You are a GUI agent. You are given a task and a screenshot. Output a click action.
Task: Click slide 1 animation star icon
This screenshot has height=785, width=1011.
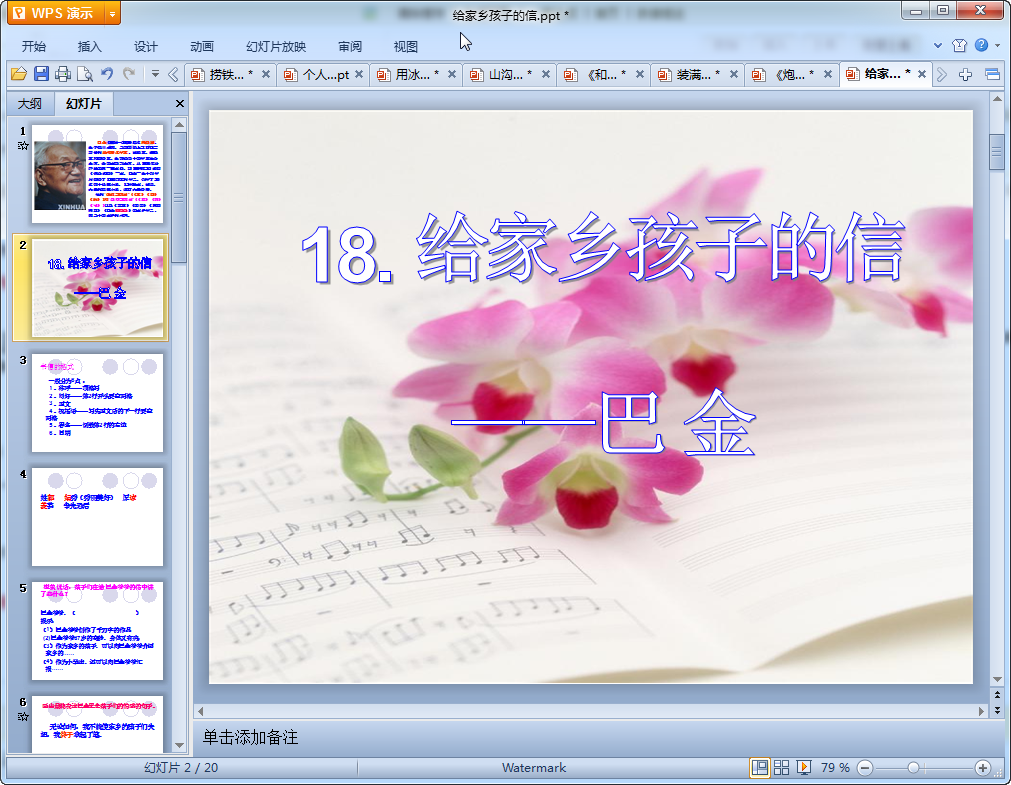coord(23,145)
